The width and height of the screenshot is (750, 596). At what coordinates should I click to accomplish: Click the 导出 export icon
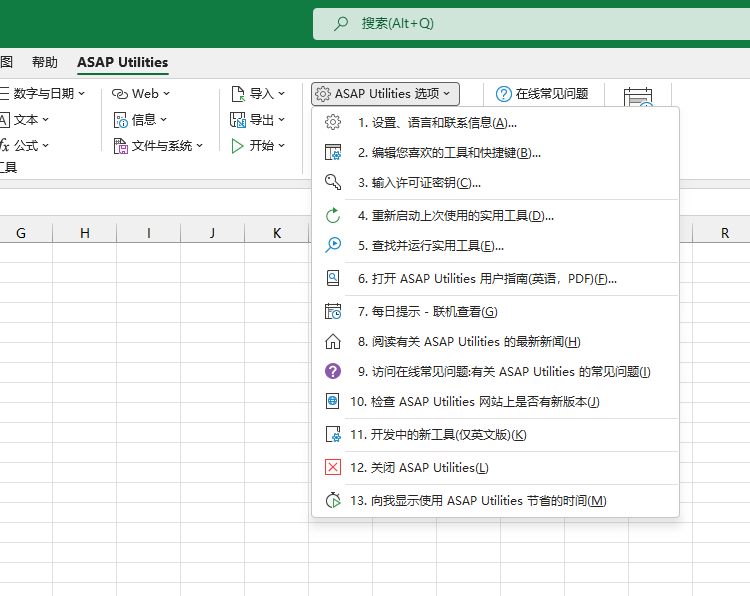pyautogui.click(x=238, y=120)
